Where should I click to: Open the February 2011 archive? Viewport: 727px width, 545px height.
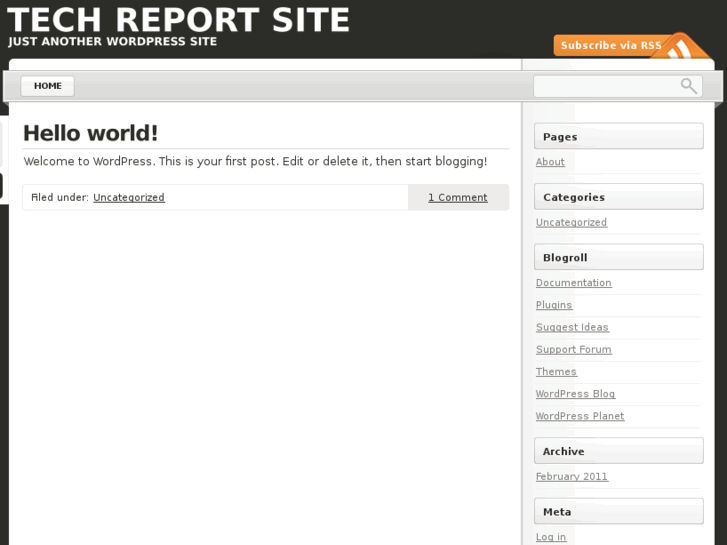click(x=572, y=477)
